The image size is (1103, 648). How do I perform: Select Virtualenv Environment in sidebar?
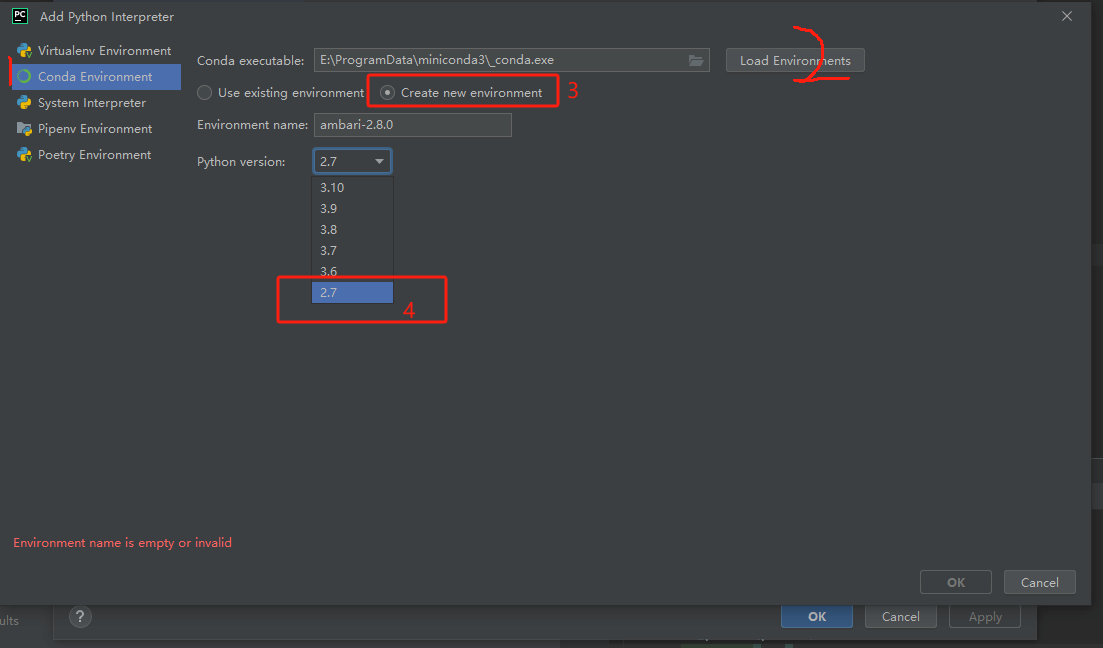tap(94, 51)
